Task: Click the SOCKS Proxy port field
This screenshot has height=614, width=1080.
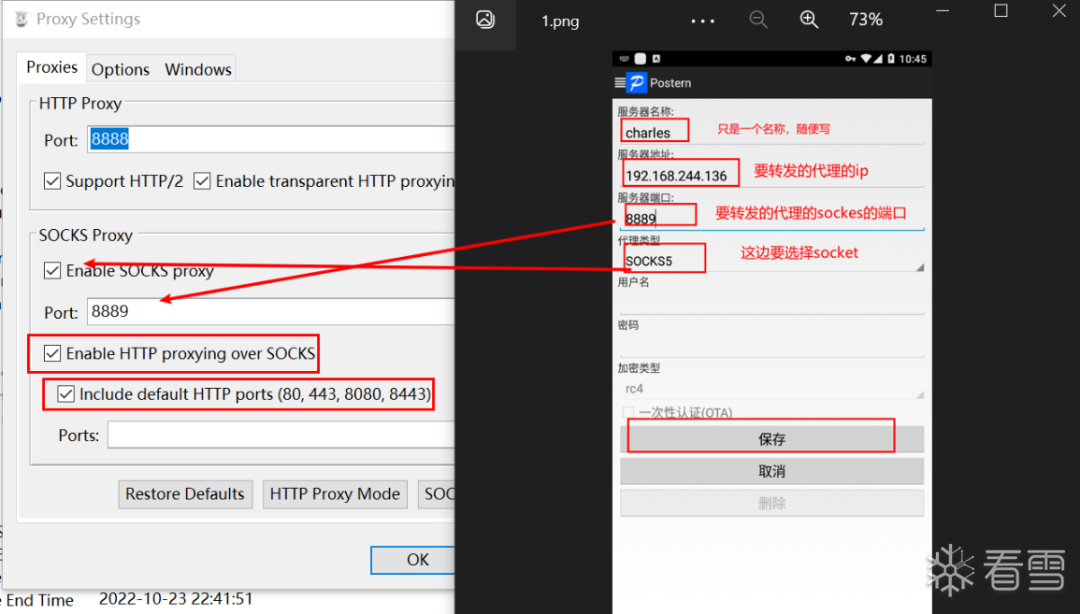Action: click(271, 311)
